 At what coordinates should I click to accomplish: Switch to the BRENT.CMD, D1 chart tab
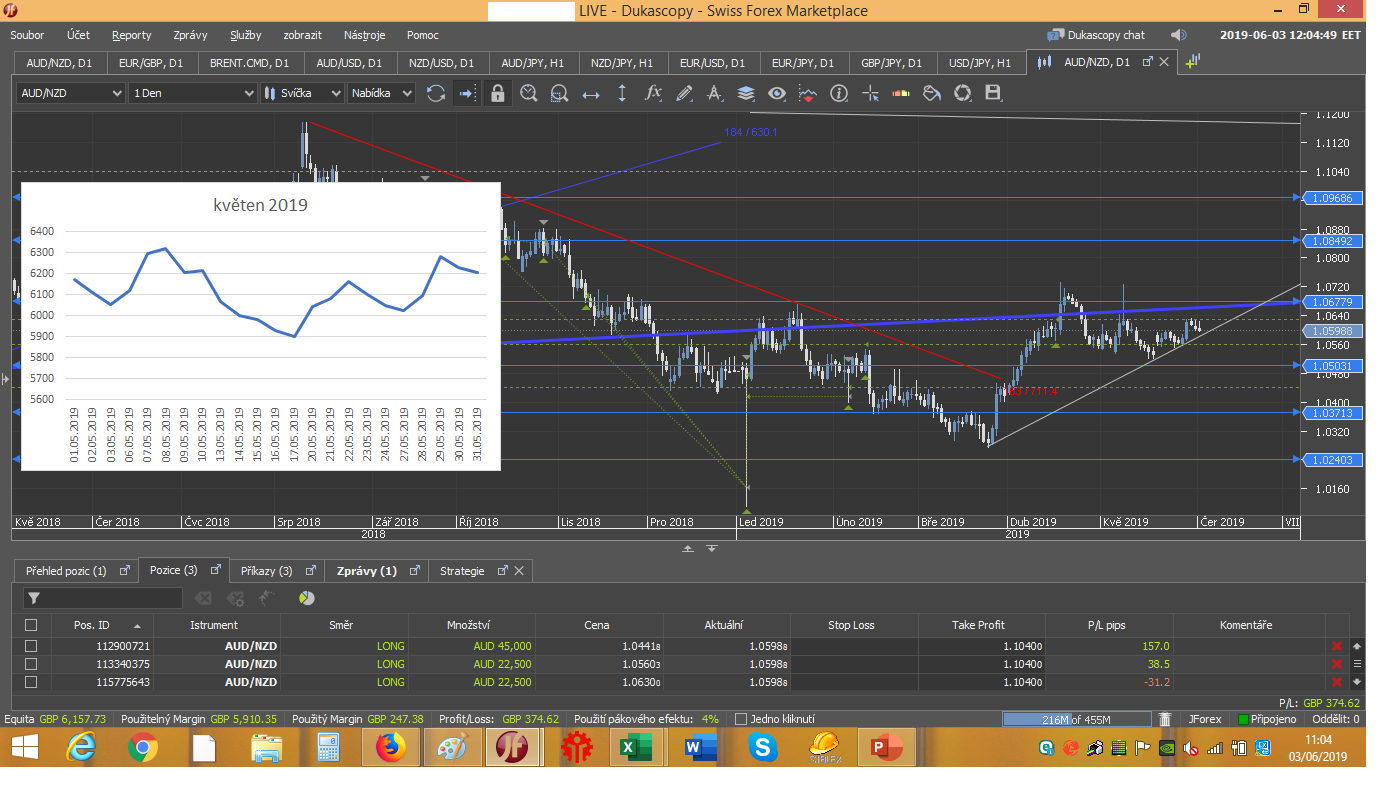(x=249, y=63)
